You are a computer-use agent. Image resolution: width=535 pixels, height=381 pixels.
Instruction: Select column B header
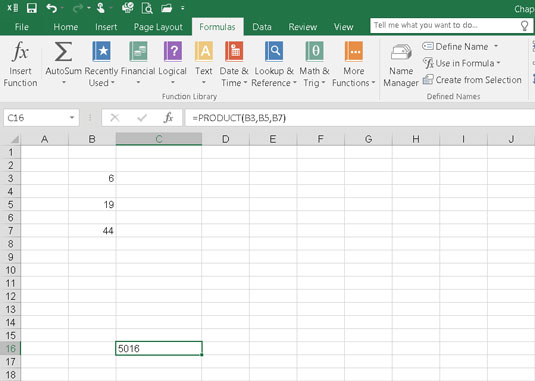coord(92,139)
